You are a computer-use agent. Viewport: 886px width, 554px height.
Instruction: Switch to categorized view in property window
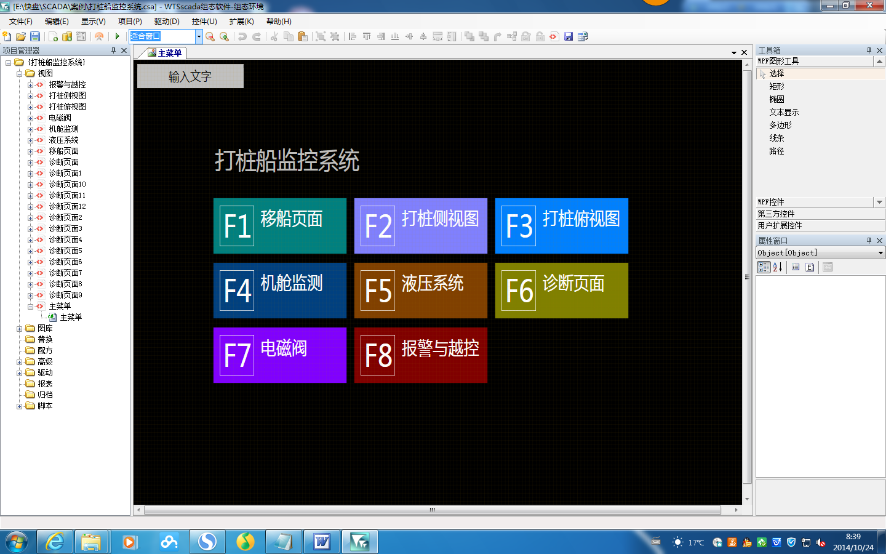pos(764,267)
